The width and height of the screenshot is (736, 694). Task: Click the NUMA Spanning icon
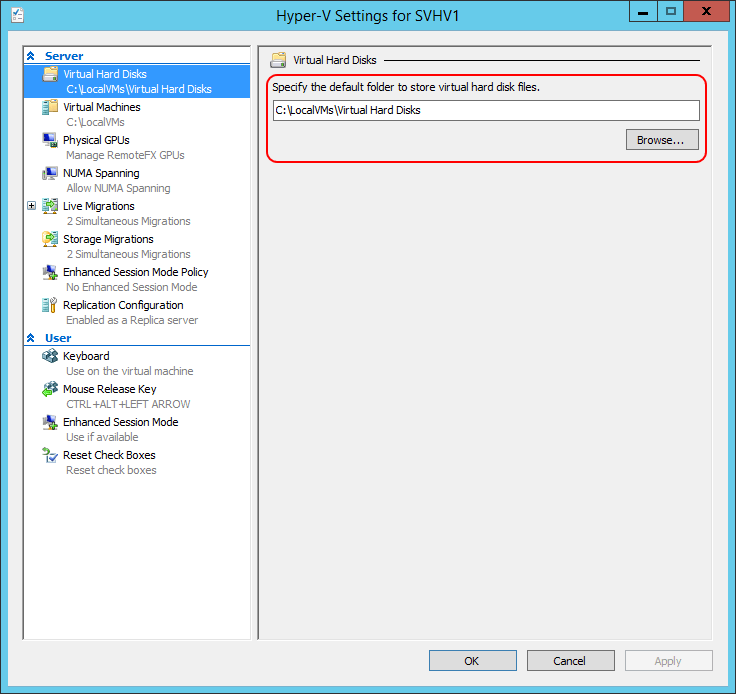coord(50,173)
